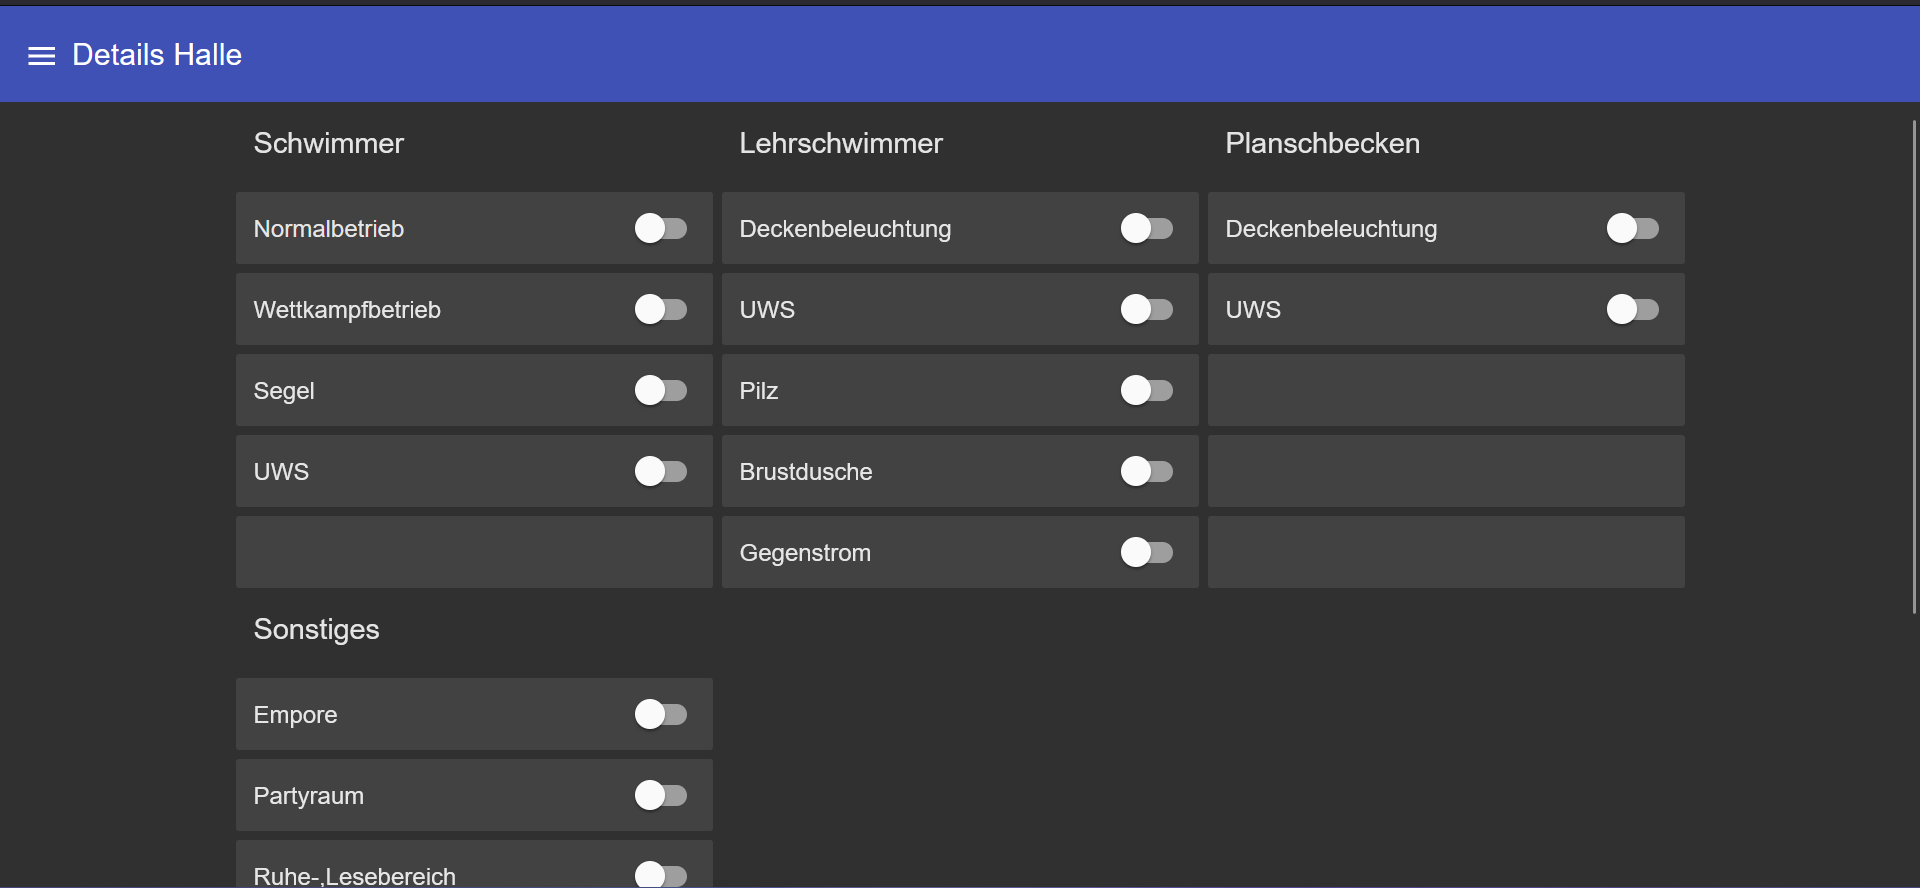Click the Empore label

pos(295,715)
